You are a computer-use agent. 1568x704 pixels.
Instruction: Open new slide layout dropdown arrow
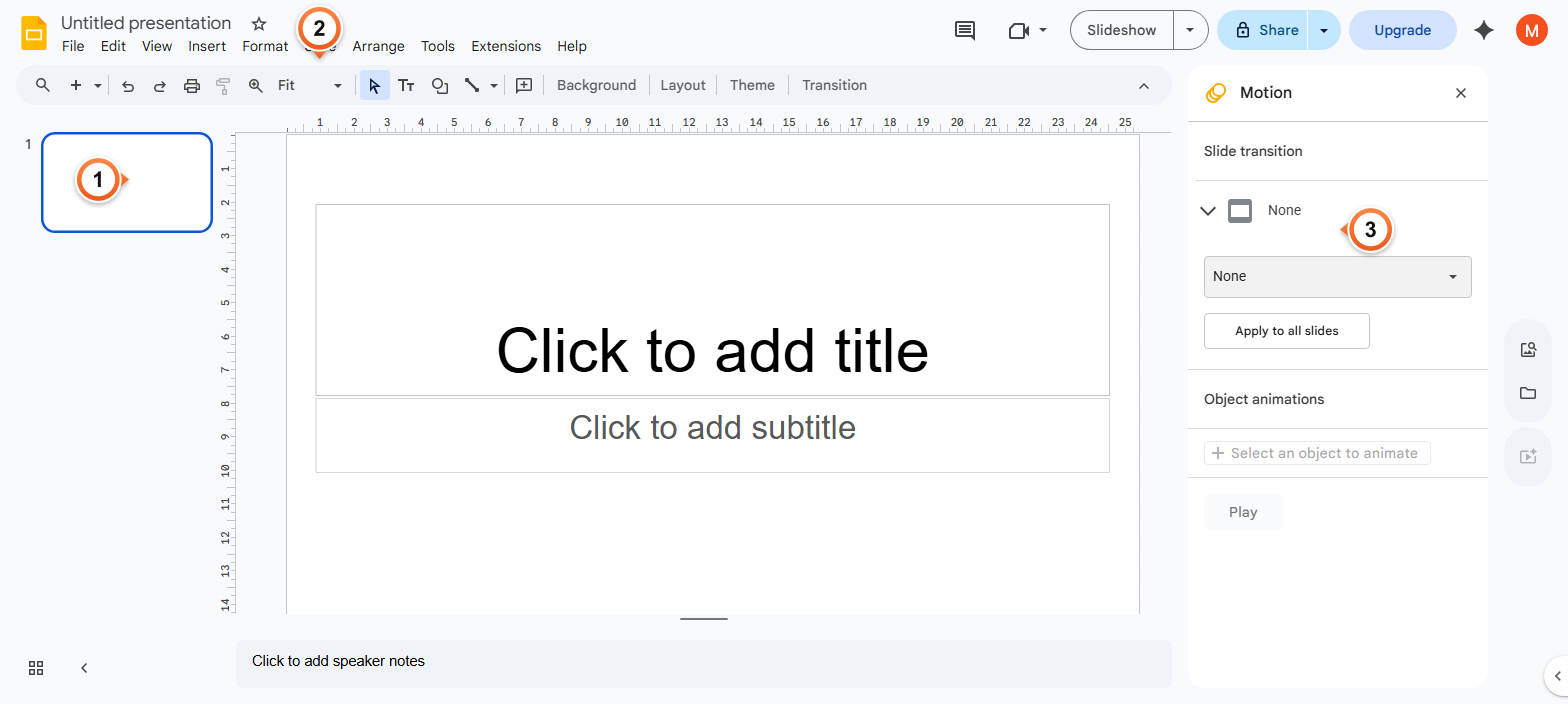tap(98, 86)
